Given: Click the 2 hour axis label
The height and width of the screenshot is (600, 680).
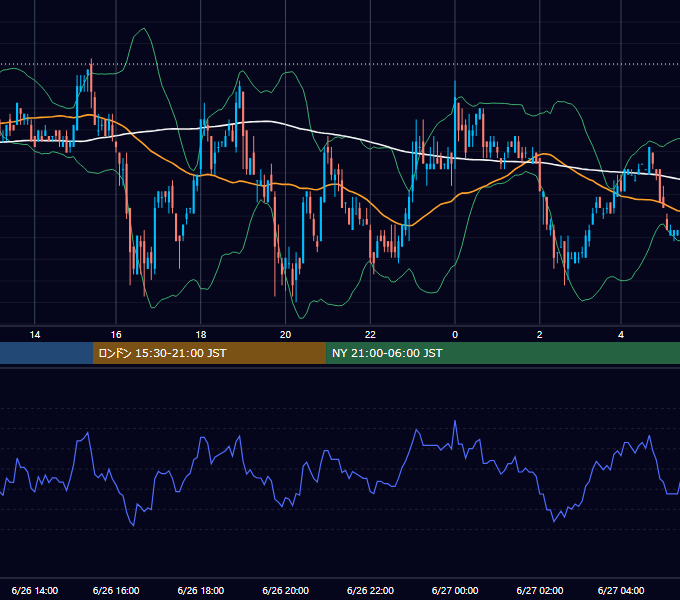Looking at the screenshot, I should (539, 335).
